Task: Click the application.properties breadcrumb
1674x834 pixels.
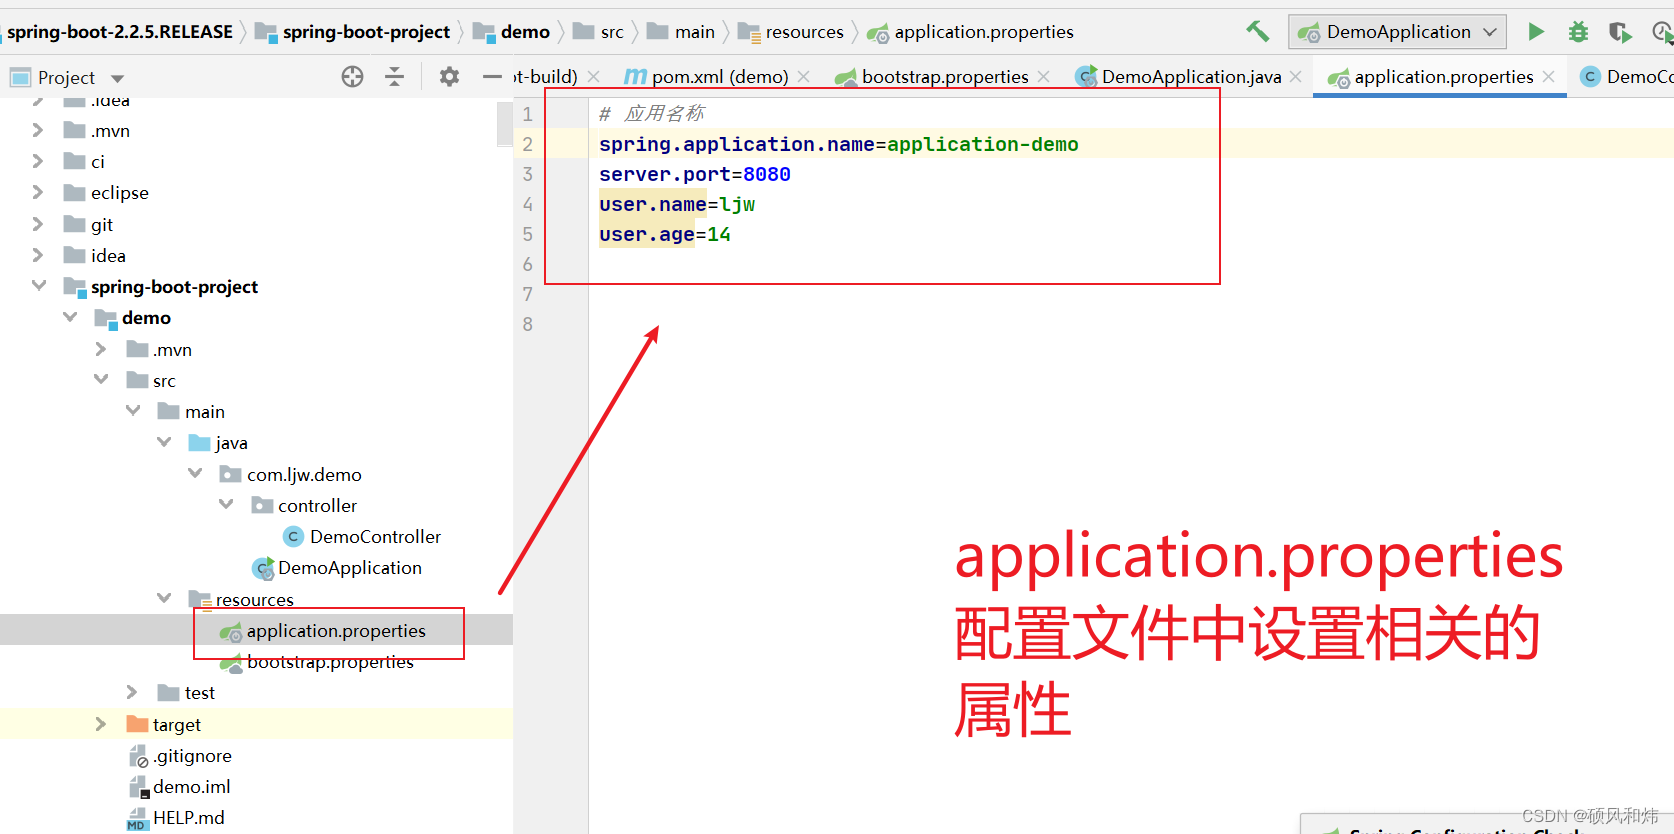Action: (984, 32)
